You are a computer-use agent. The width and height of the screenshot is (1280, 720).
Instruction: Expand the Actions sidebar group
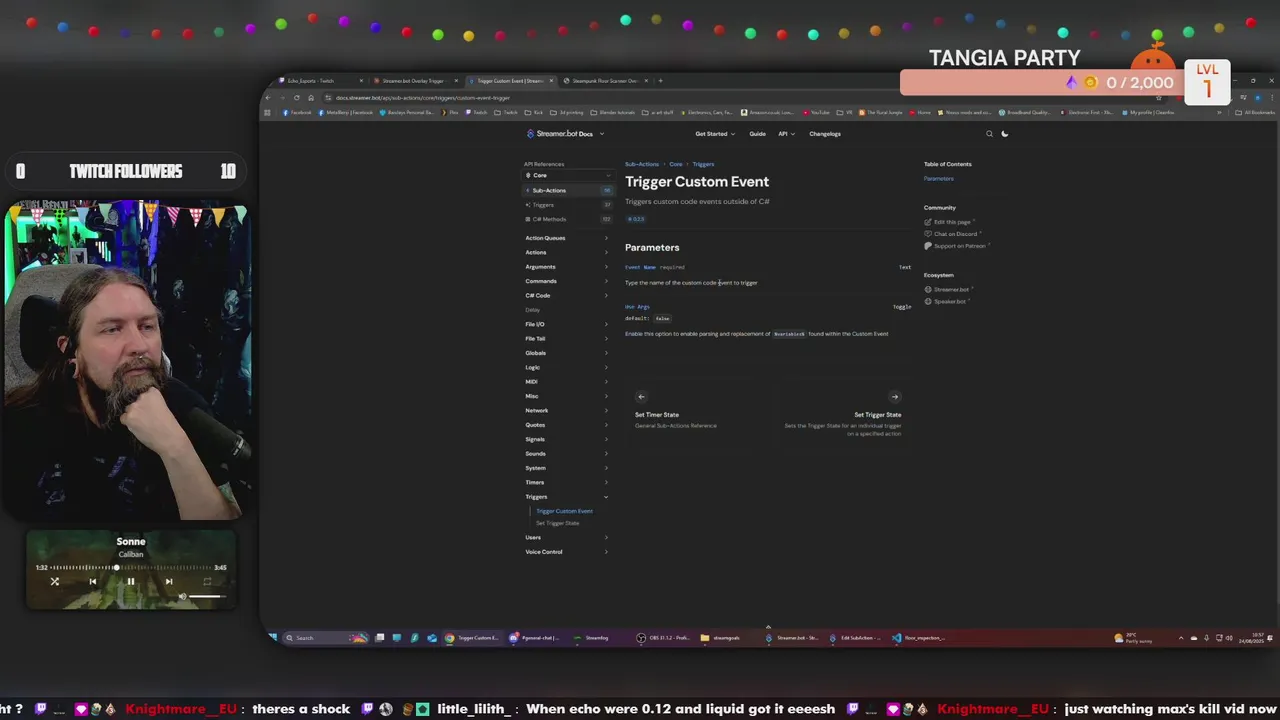coord(567,252)
